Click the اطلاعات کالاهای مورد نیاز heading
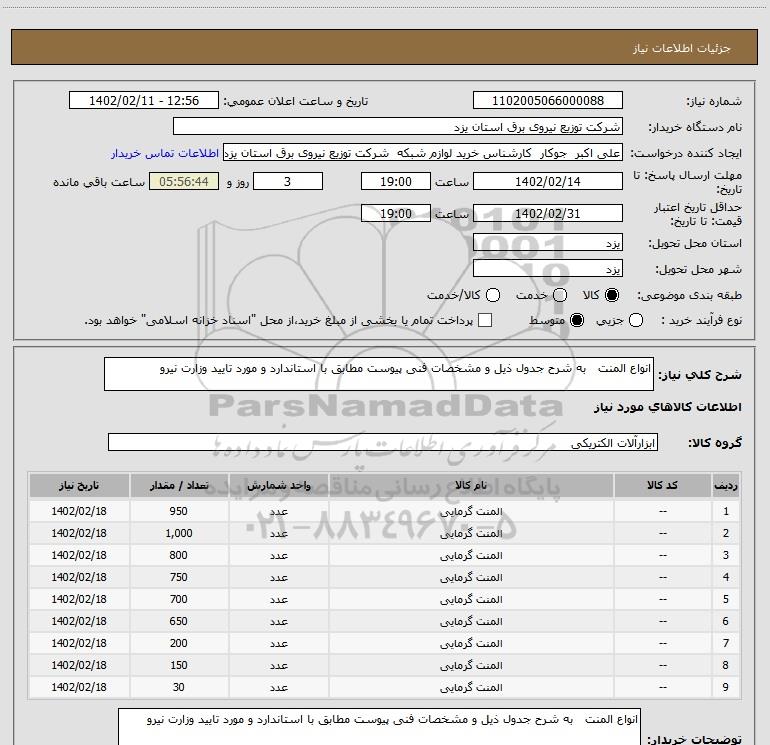This screenshot has width=770, height=745. 668,407
